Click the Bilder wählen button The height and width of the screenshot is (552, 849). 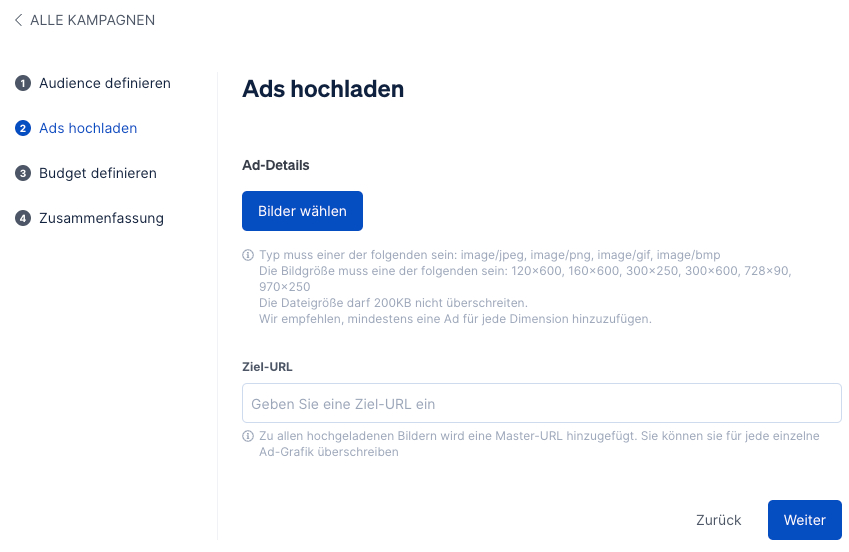pos(302,211)
